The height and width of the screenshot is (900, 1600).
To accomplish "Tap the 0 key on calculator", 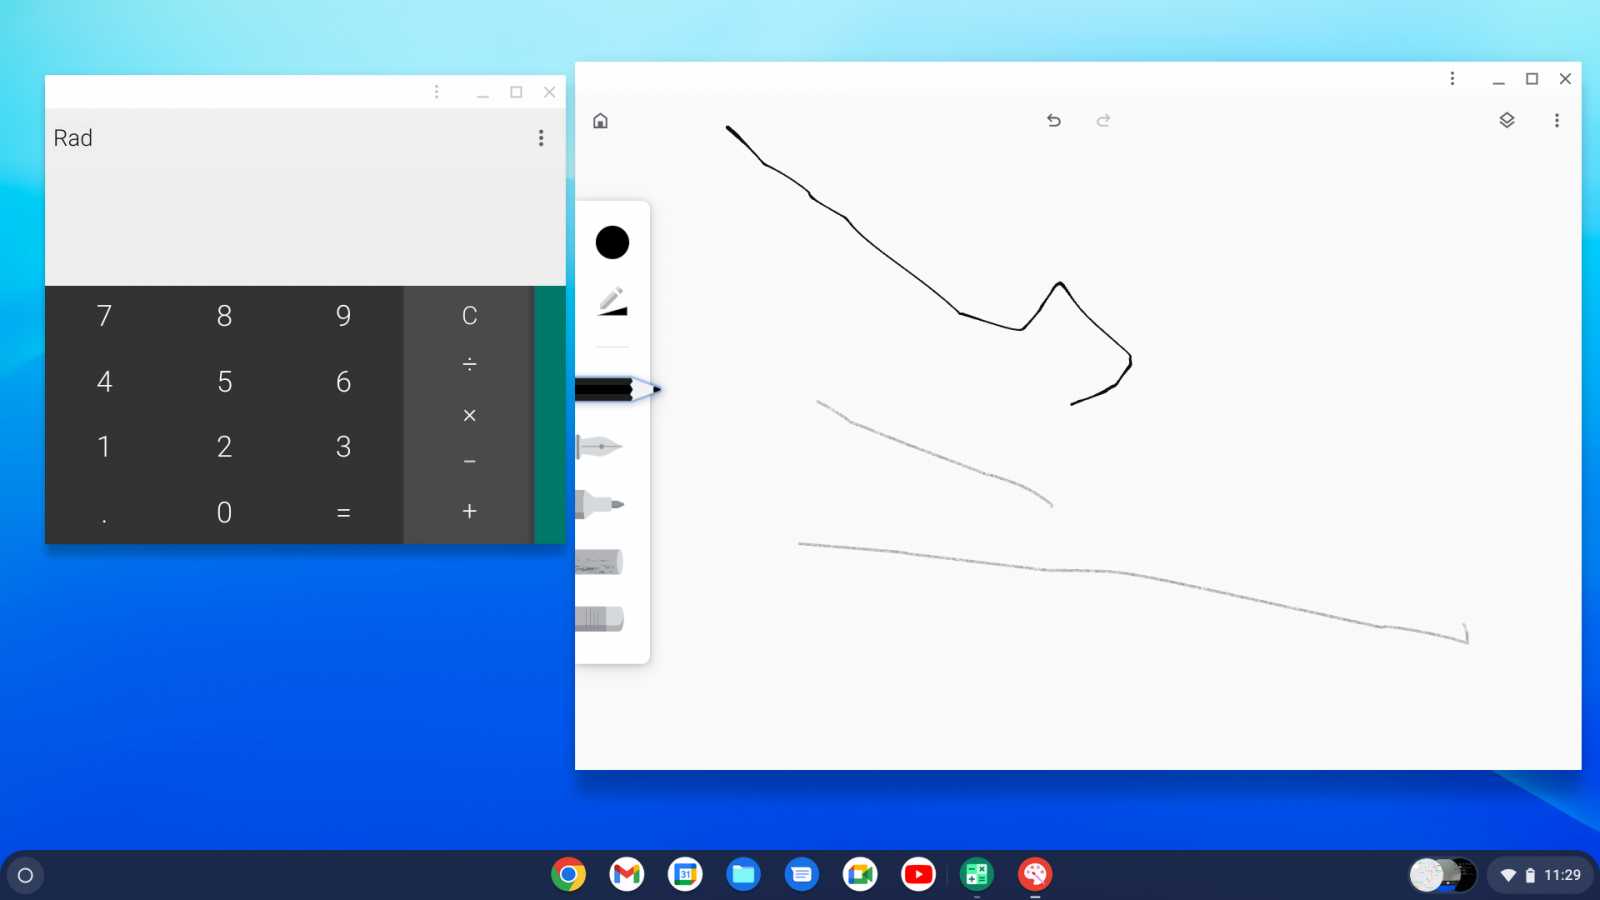I will coord(224,512).
